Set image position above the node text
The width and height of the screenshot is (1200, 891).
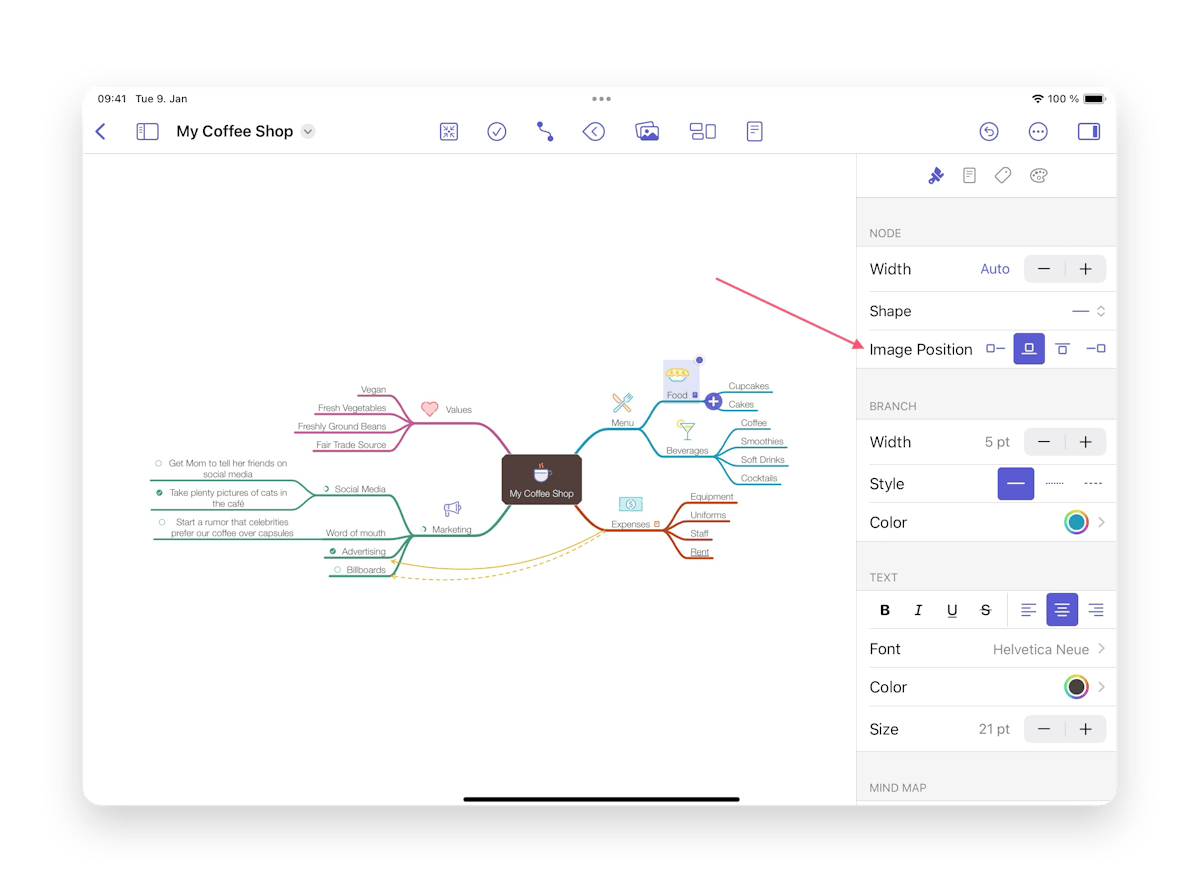click(x=1029, y=349)
